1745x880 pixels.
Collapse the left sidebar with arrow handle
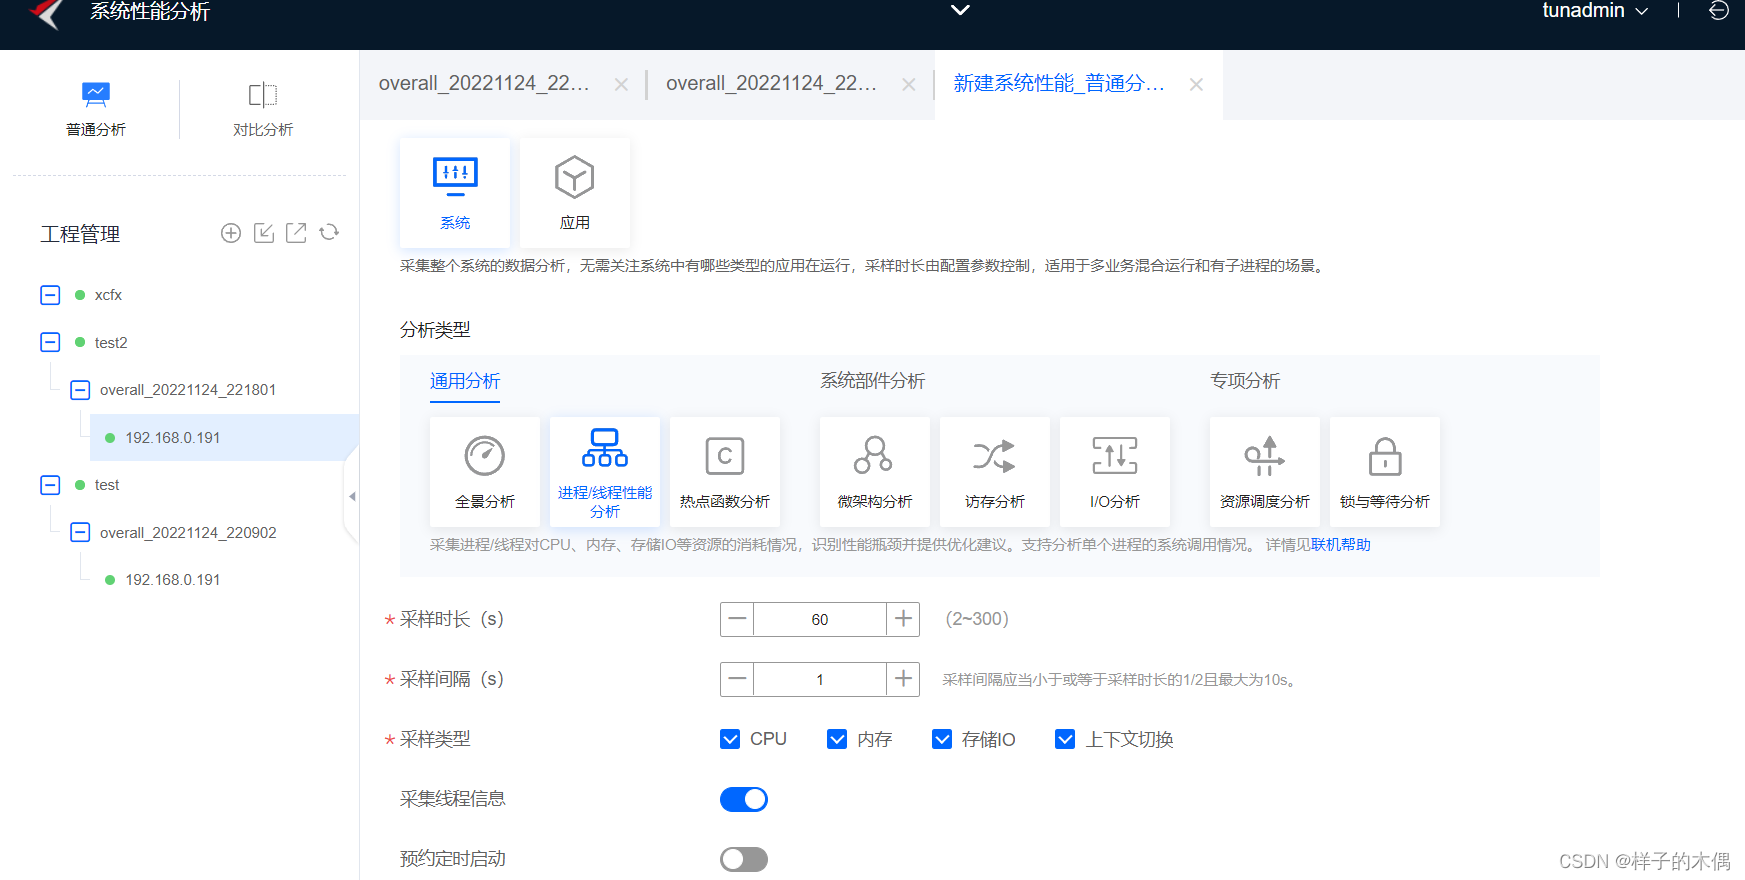pos(352,496)
